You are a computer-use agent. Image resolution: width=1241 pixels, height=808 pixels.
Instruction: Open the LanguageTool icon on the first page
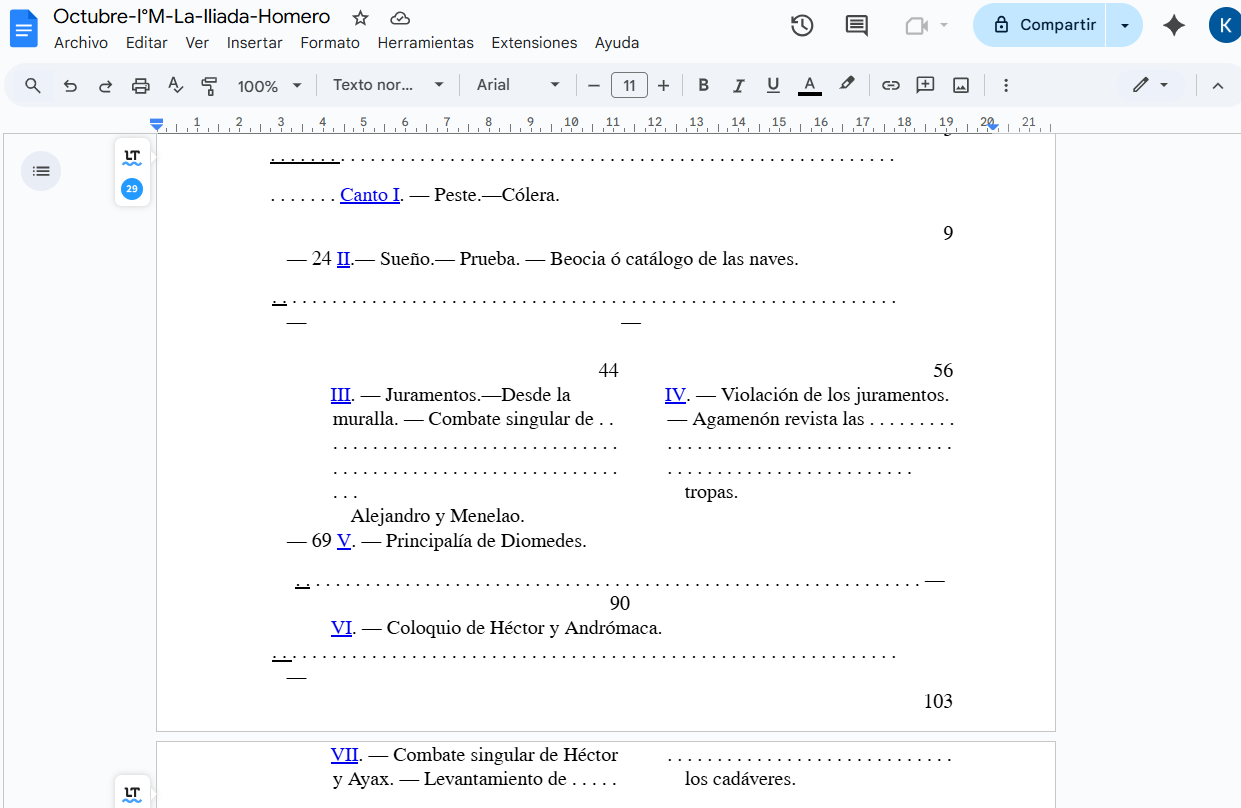point(132,156)
